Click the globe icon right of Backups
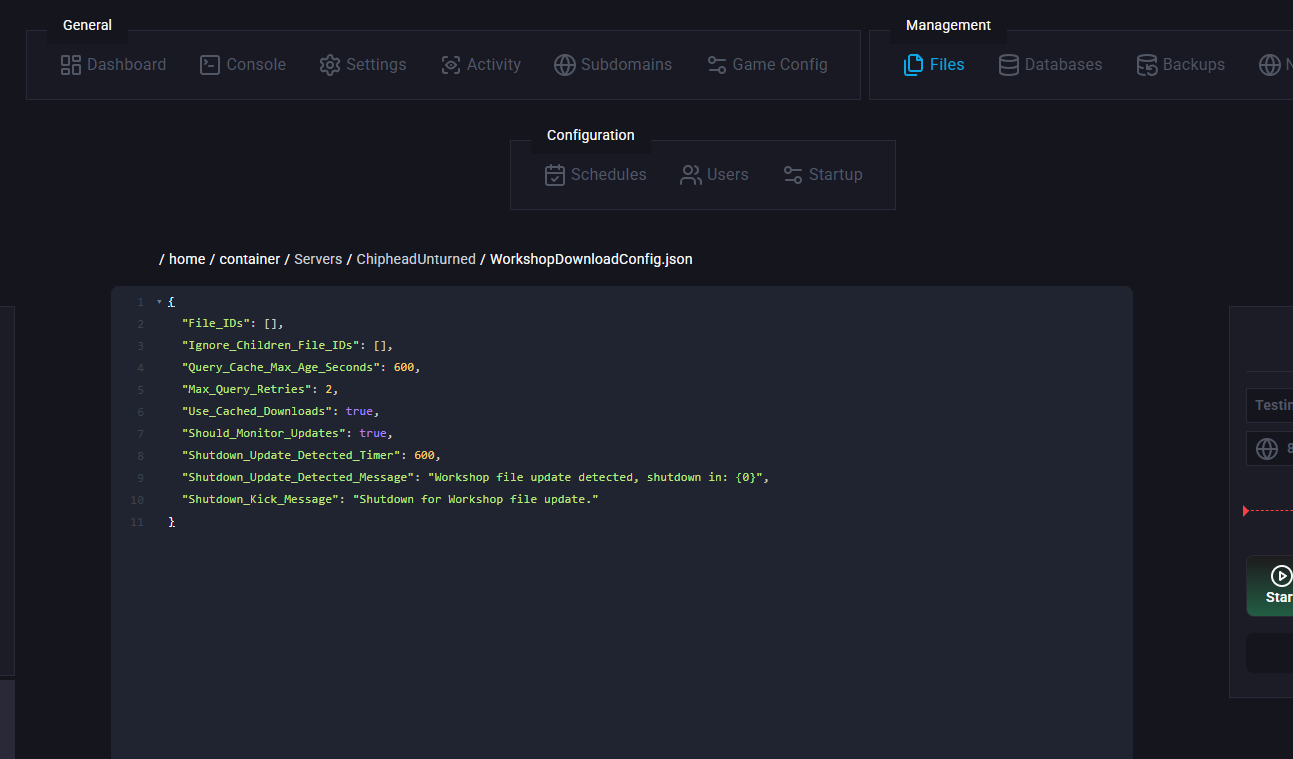Viewport: 1293px width, 759px height. [x=1270, y=65]
